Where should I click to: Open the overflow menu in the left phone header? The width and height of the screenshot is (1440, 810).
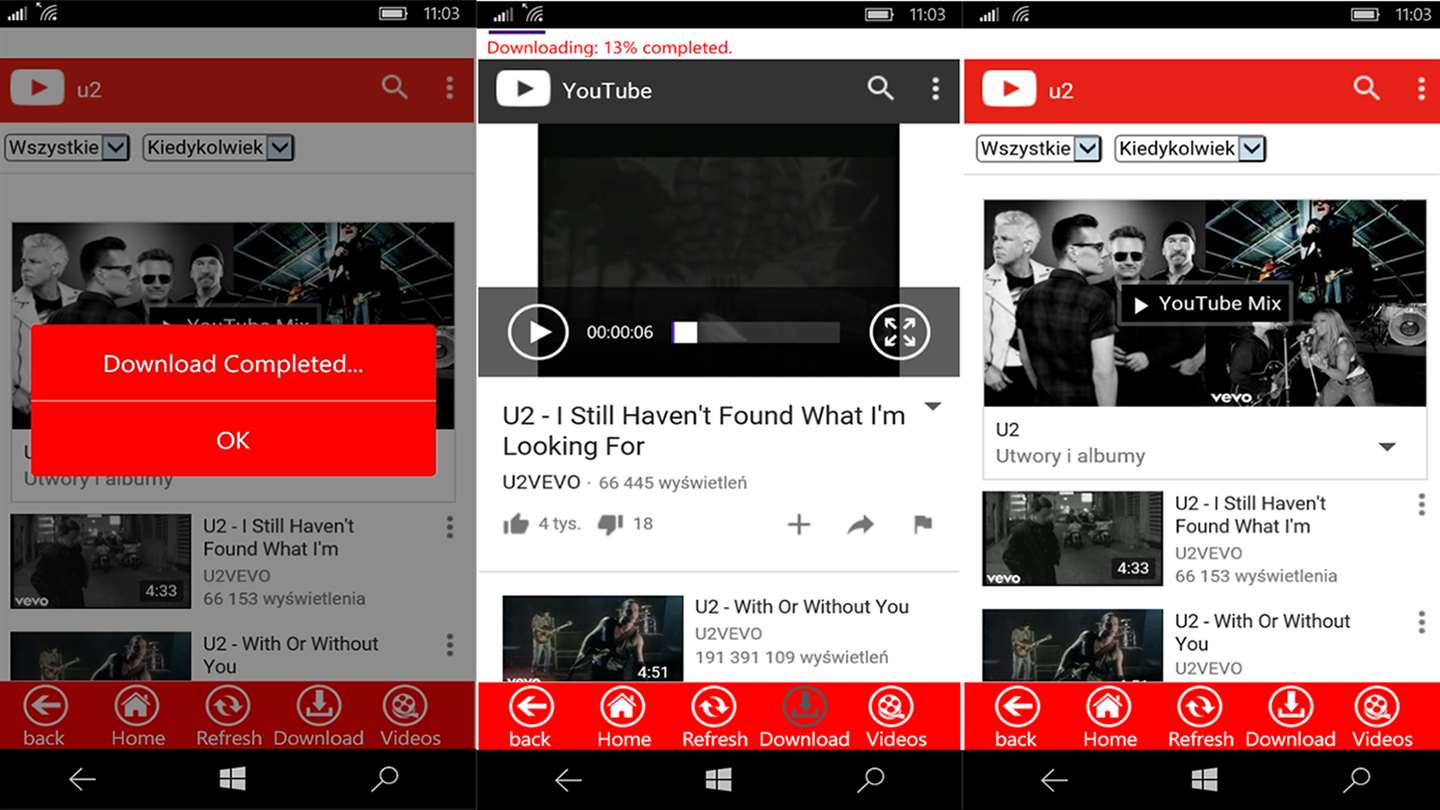coord(449,88)
